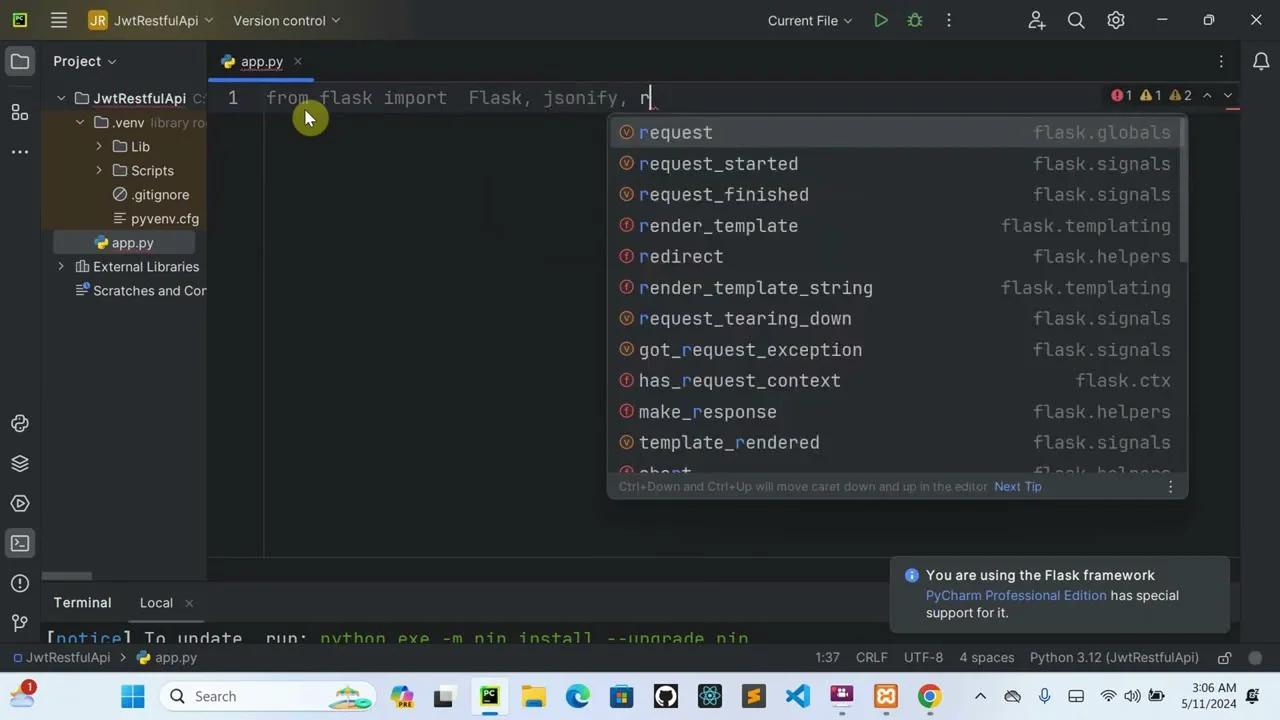This screenshot has width=1280, height=720.
Task: Open the Current File run configuration dropdown
Action: 809,20
